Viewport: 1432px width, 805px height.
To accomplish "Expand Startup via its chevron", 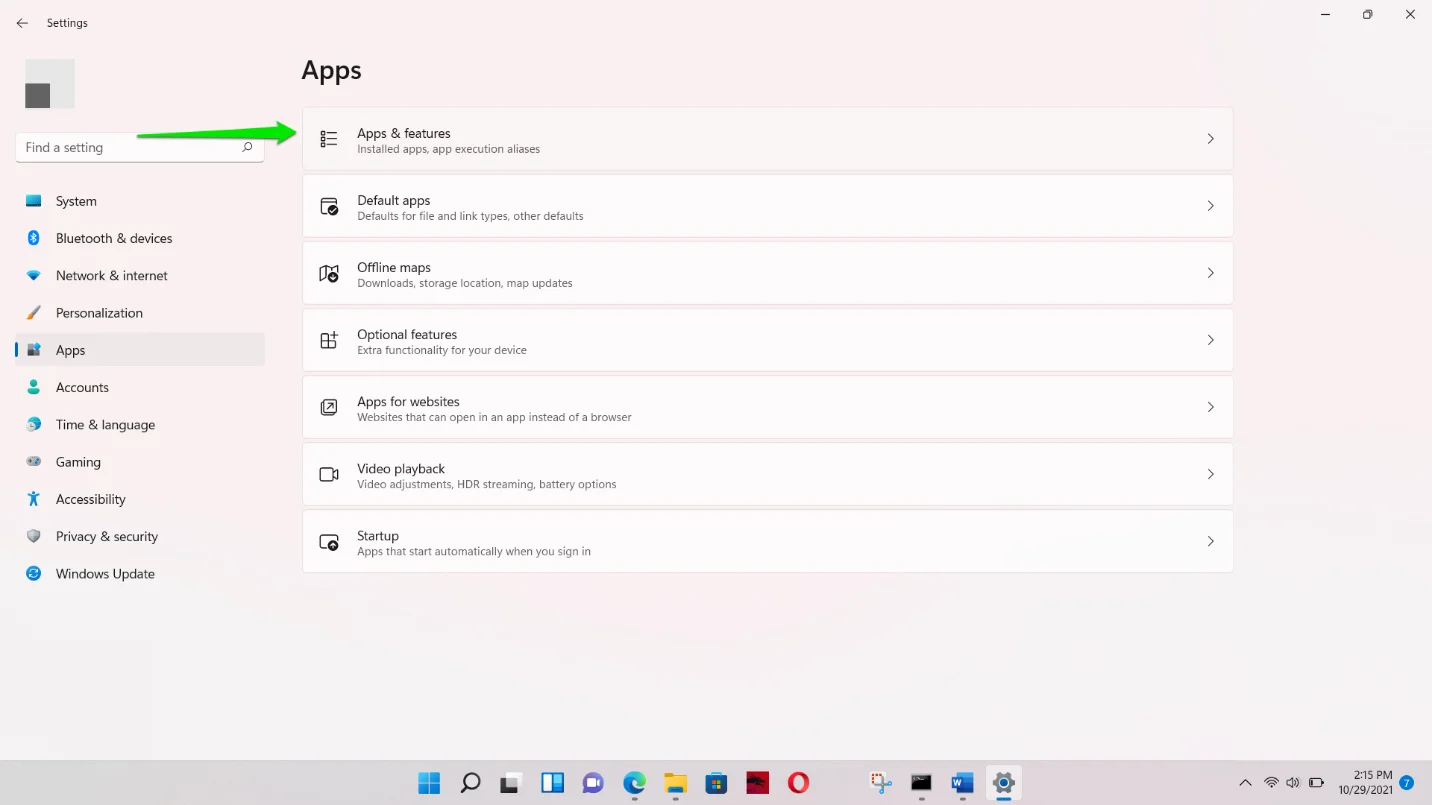I will click(x=1210, y=541).
